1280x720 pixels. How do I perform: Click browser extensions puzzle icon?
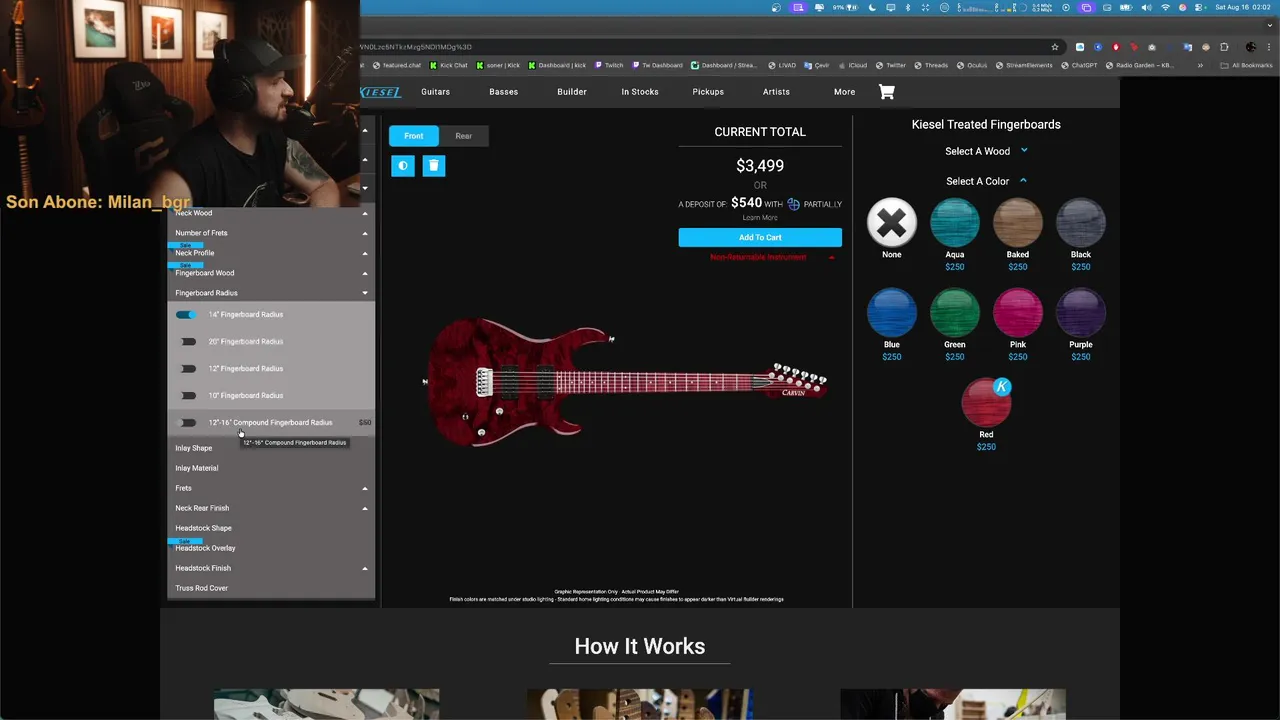1224,47
